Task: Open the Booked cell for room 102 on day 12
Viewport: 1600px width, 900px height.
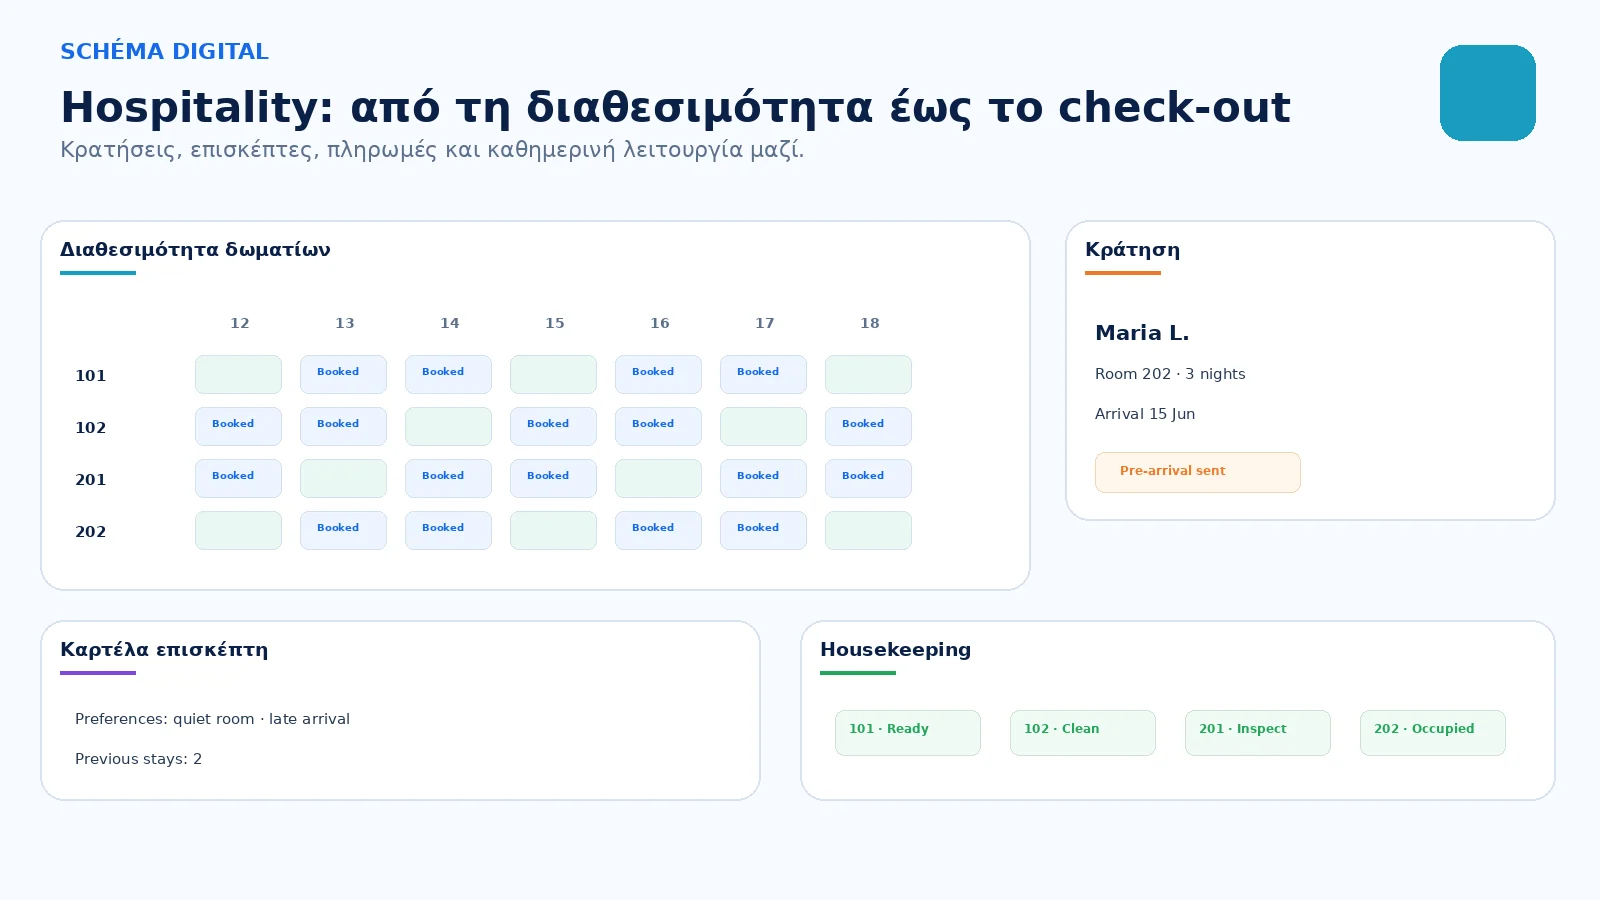Action: pos(238,427)
